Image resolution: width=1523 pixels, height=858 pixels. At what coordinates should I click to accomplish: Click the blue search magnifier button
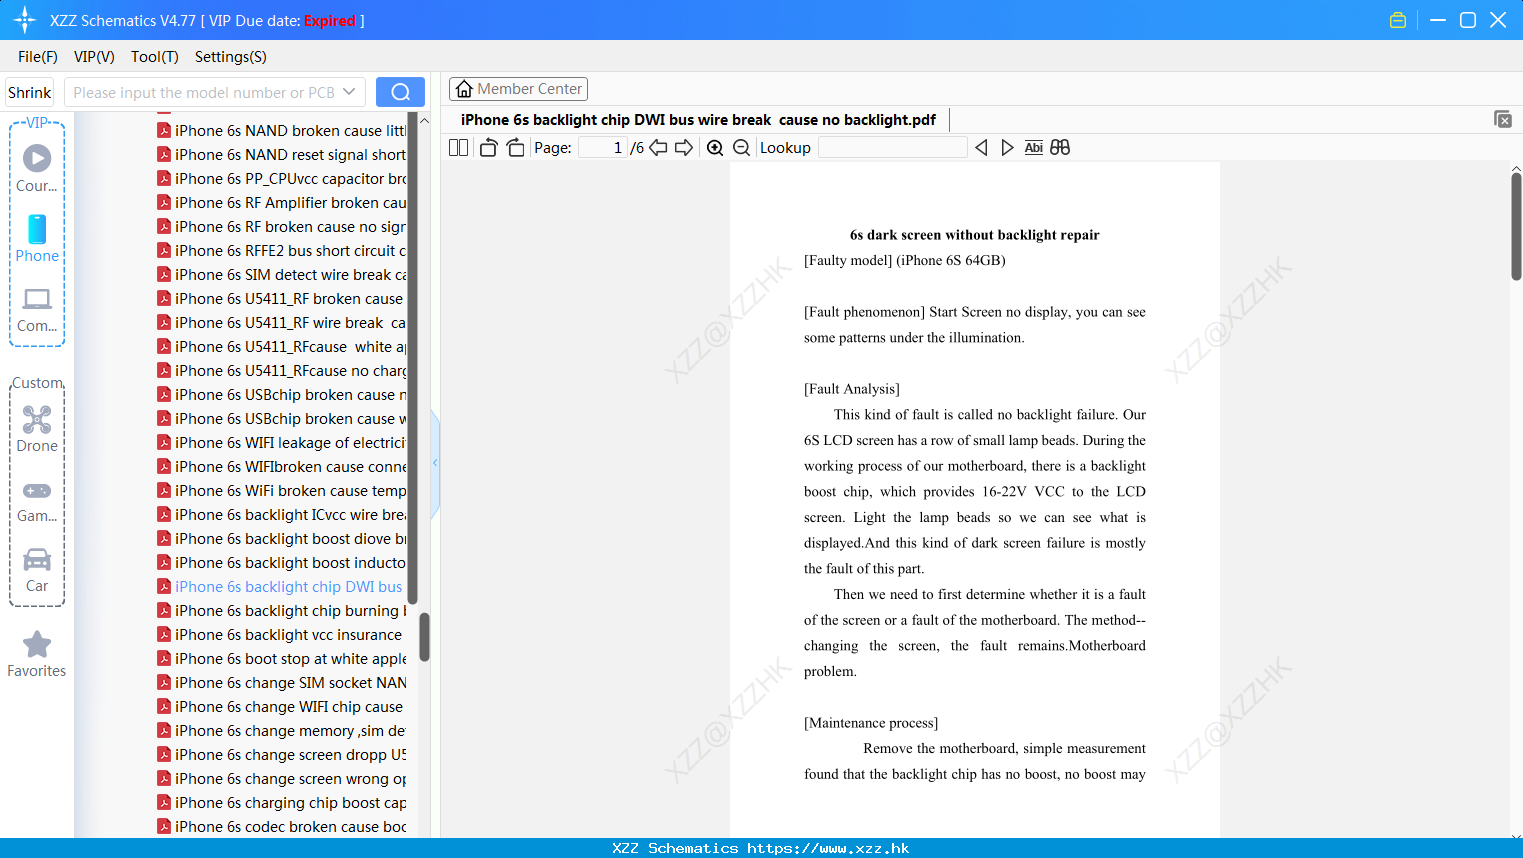(400, 92)
